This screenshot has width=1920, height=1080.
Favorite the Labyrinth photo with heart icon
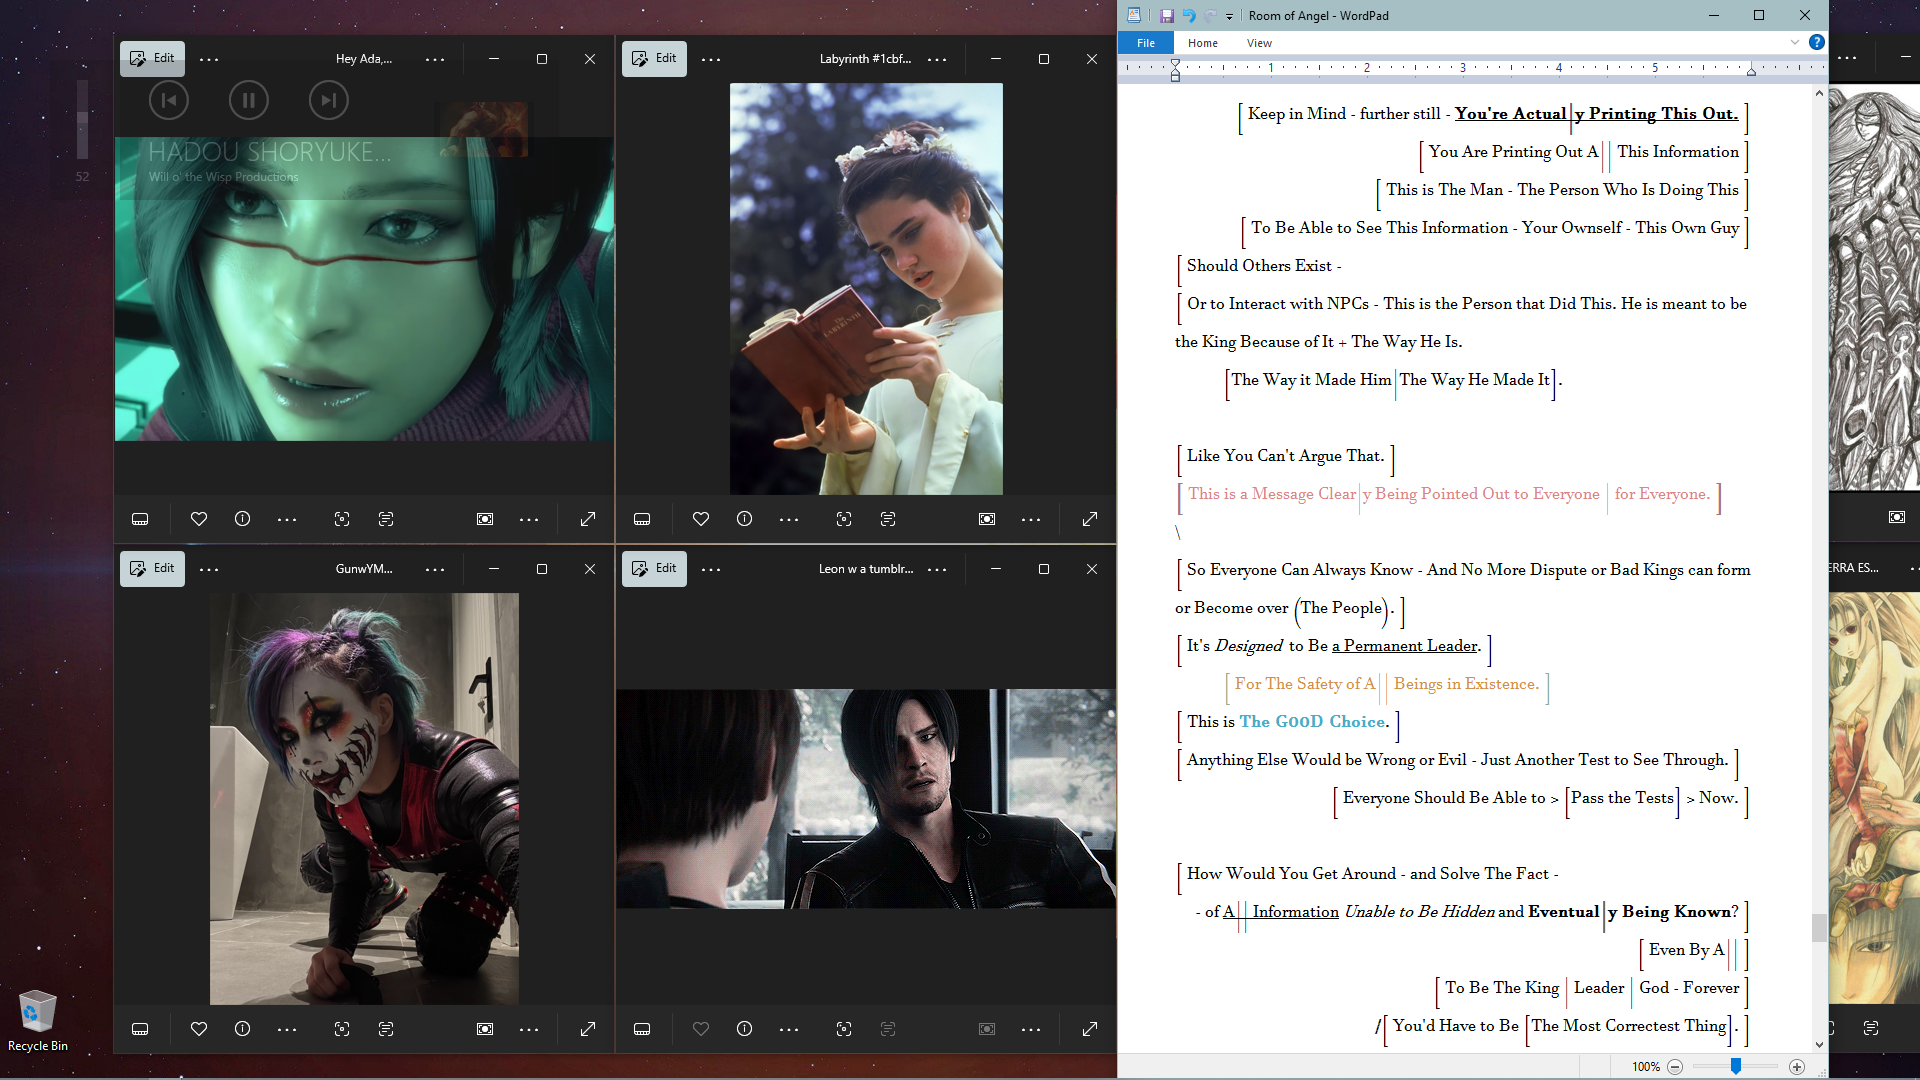click(700, 519)
